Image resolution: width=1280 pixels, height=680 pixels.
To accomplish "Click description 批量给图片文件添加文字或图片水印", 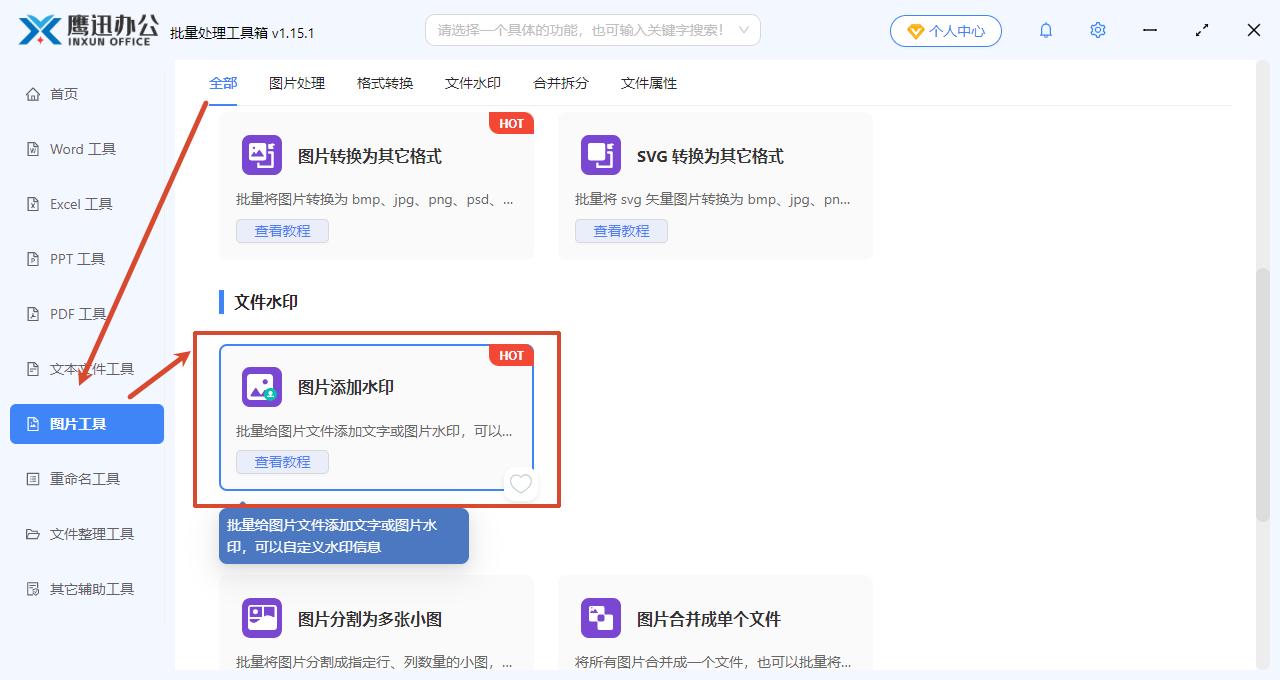I will (x=375, y=431).
